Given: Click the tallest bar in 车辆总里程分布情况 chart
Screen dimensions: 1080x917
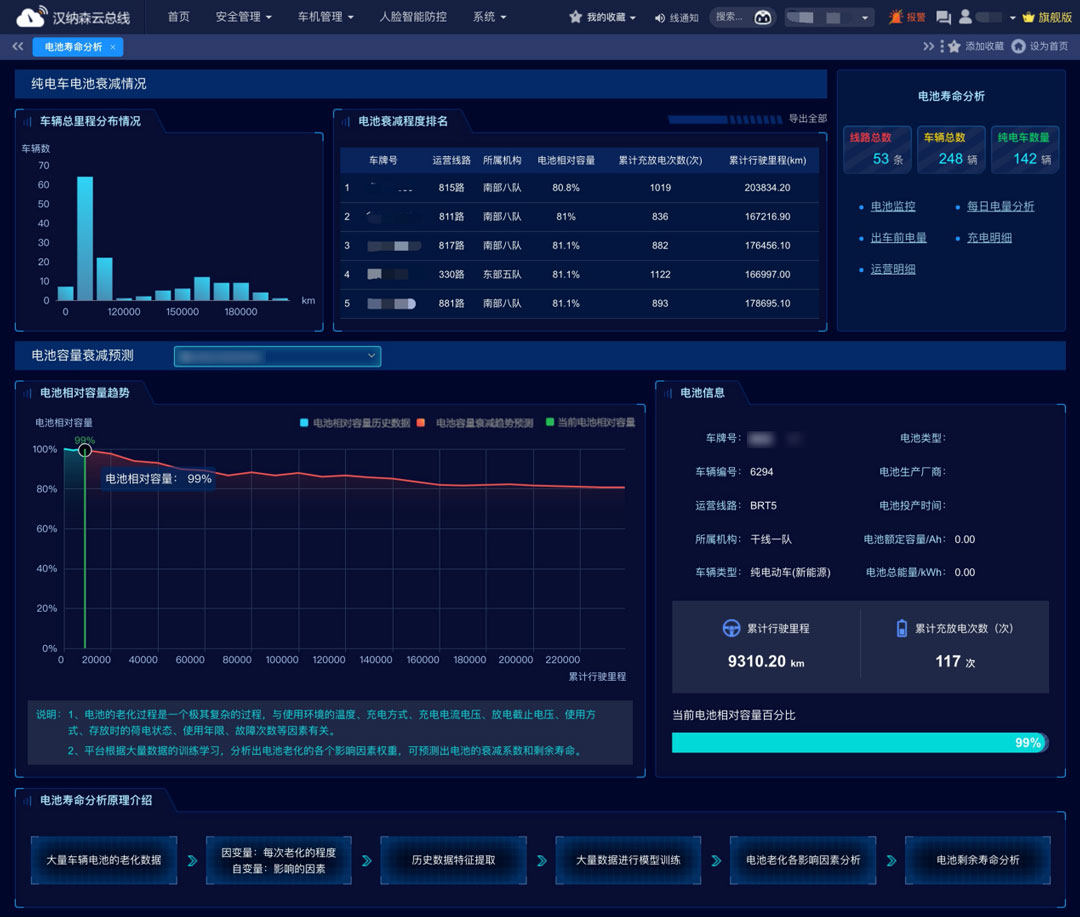Looking at the screenshot, I should tap(85, 238).
